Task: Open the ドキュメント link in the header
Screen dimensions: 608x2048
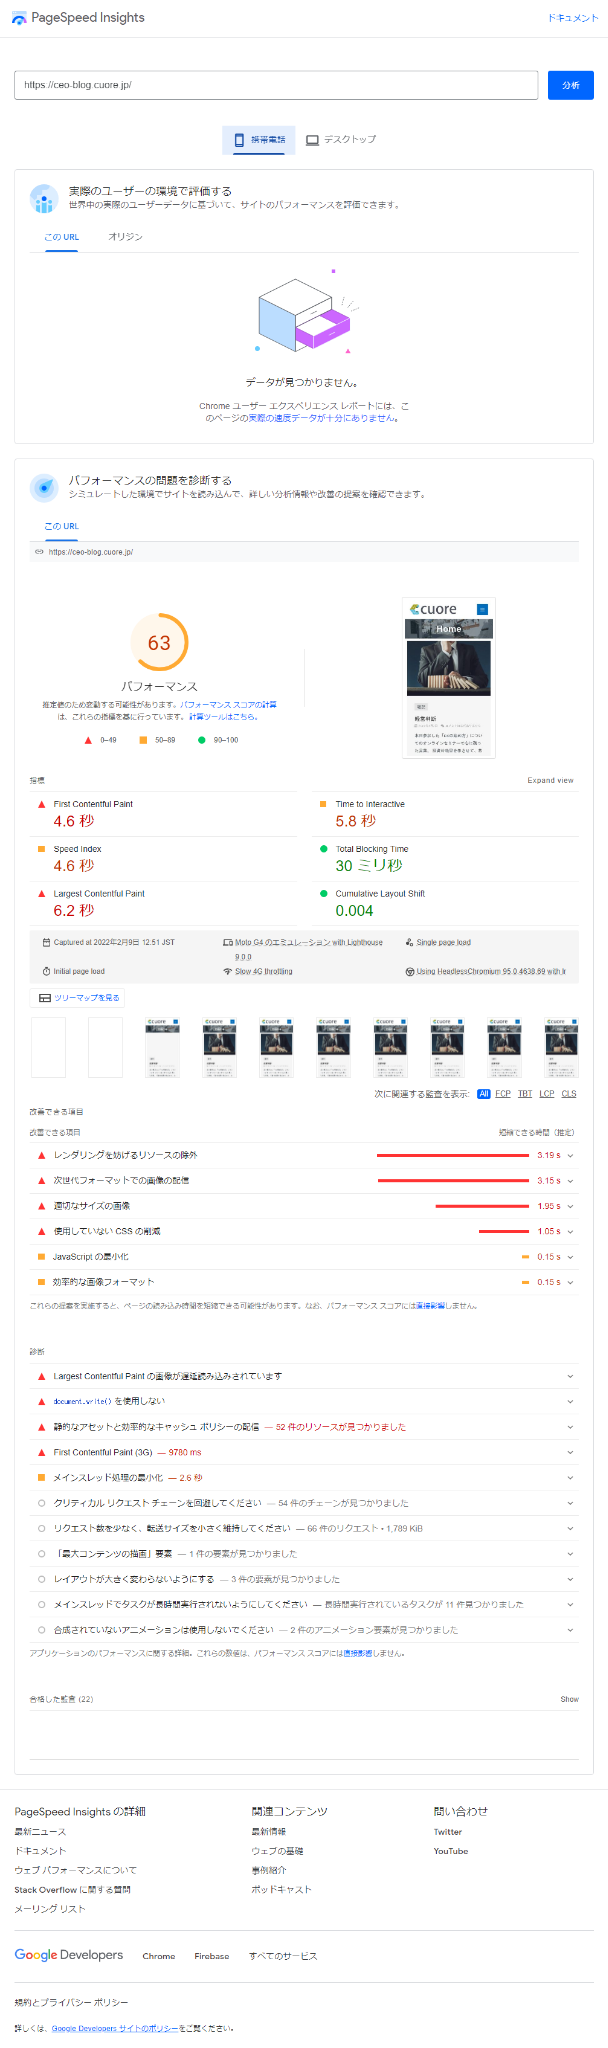Action: [x=572, y=18]
